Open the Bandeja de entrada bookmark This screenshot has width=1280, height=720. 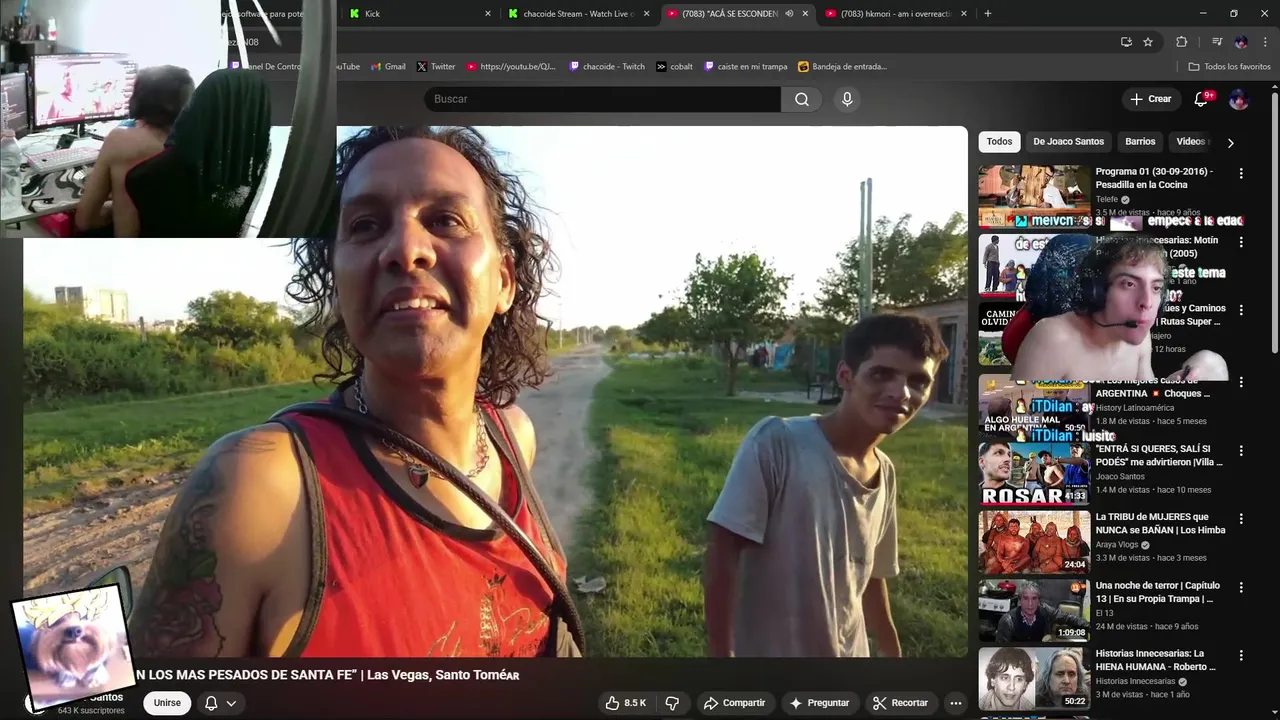pos(842,67)
